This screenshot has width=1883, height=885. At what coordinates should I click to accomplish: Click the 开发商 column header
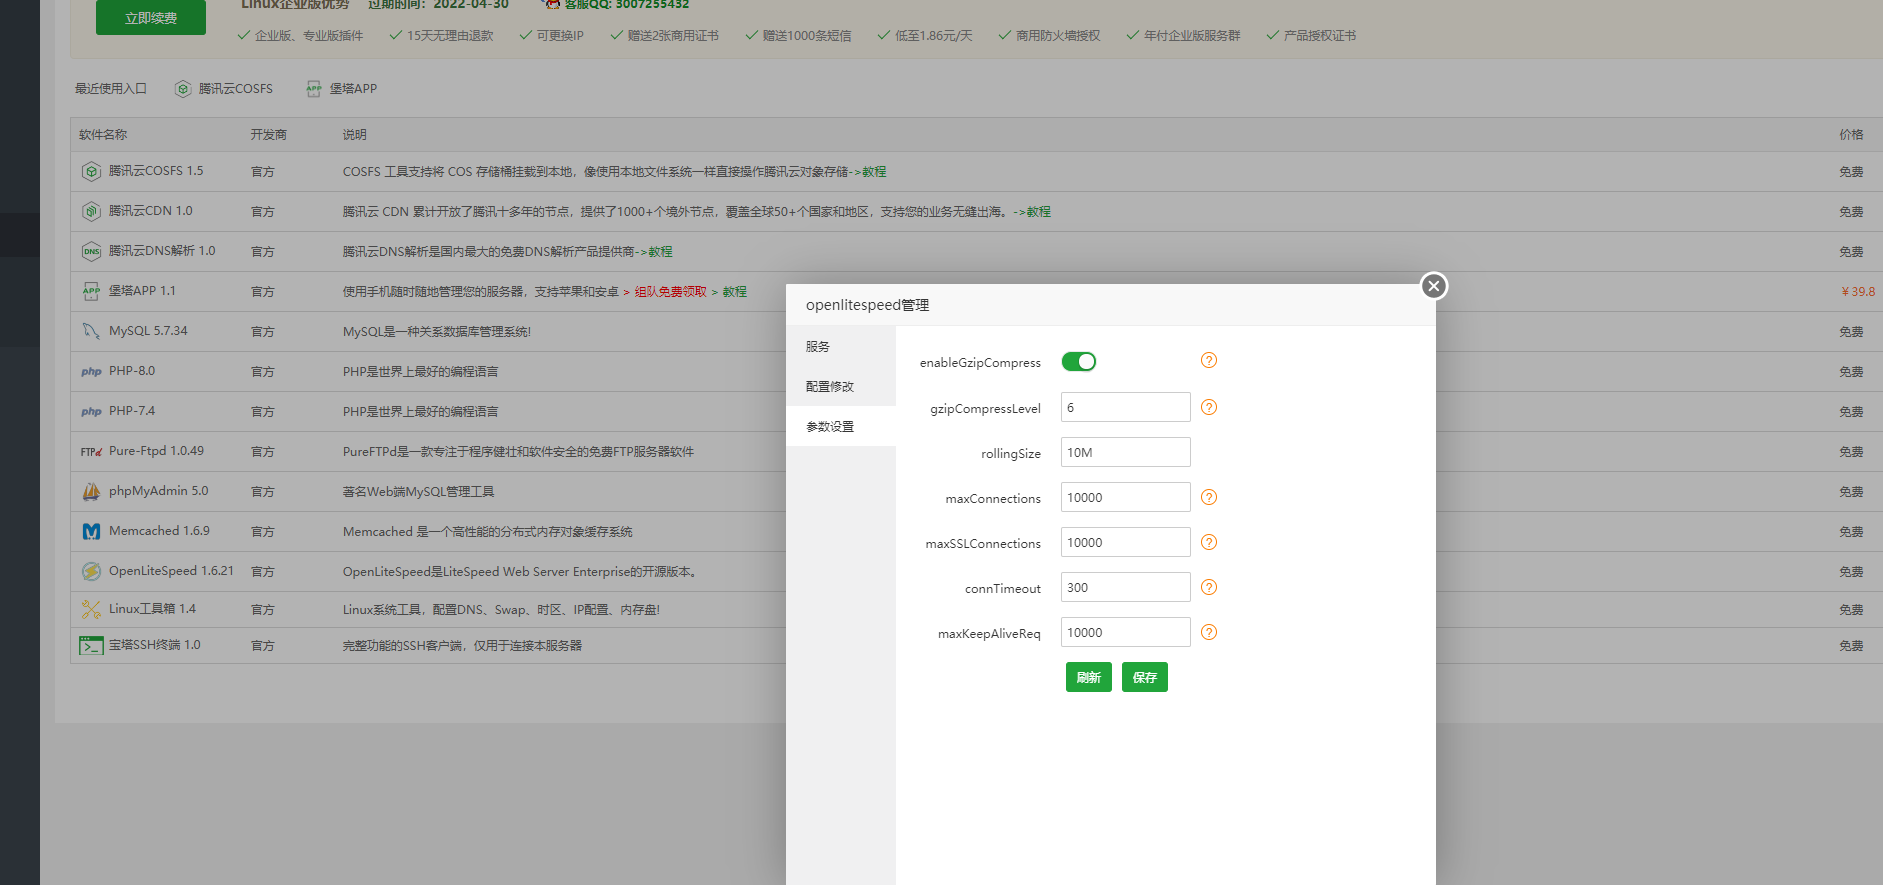pos(269,135)
